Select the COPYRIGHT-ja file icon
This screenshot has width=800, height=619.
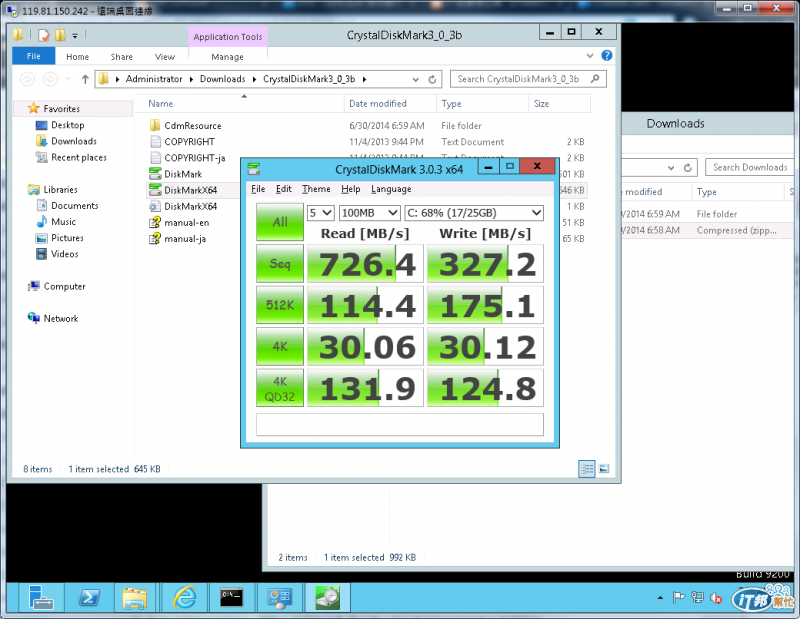tap(155, 158)
